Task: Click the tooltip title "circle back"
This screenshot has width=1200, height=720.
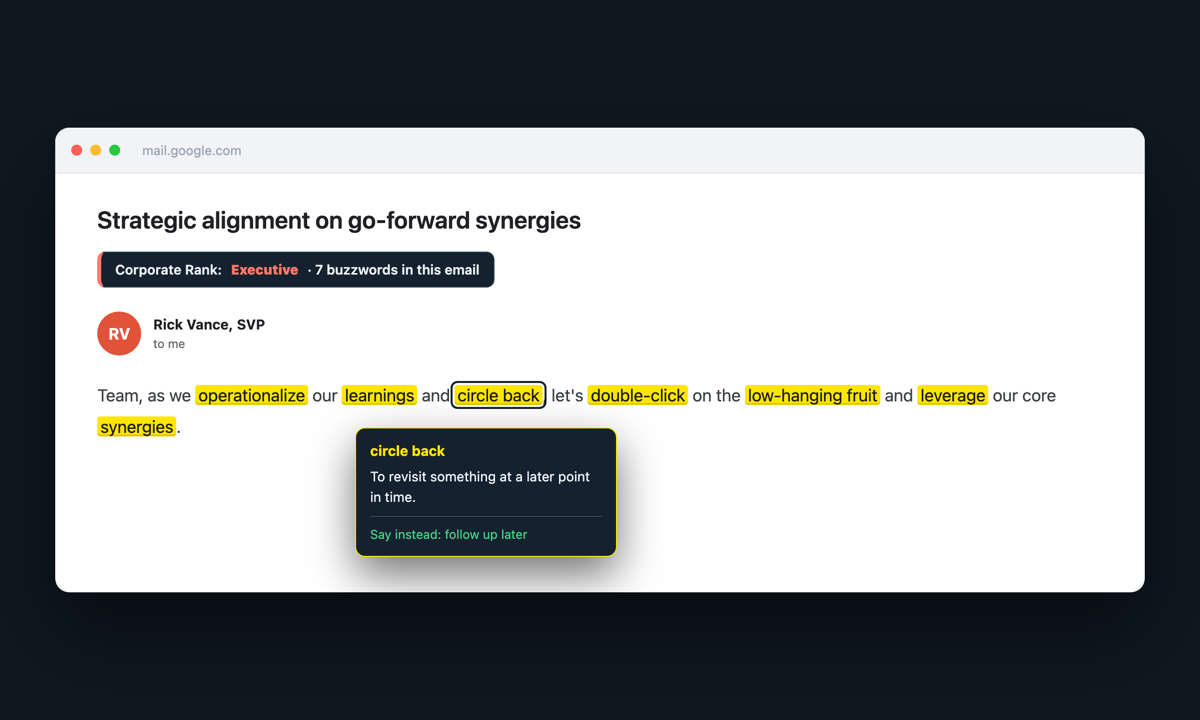Action: [408, 451]
